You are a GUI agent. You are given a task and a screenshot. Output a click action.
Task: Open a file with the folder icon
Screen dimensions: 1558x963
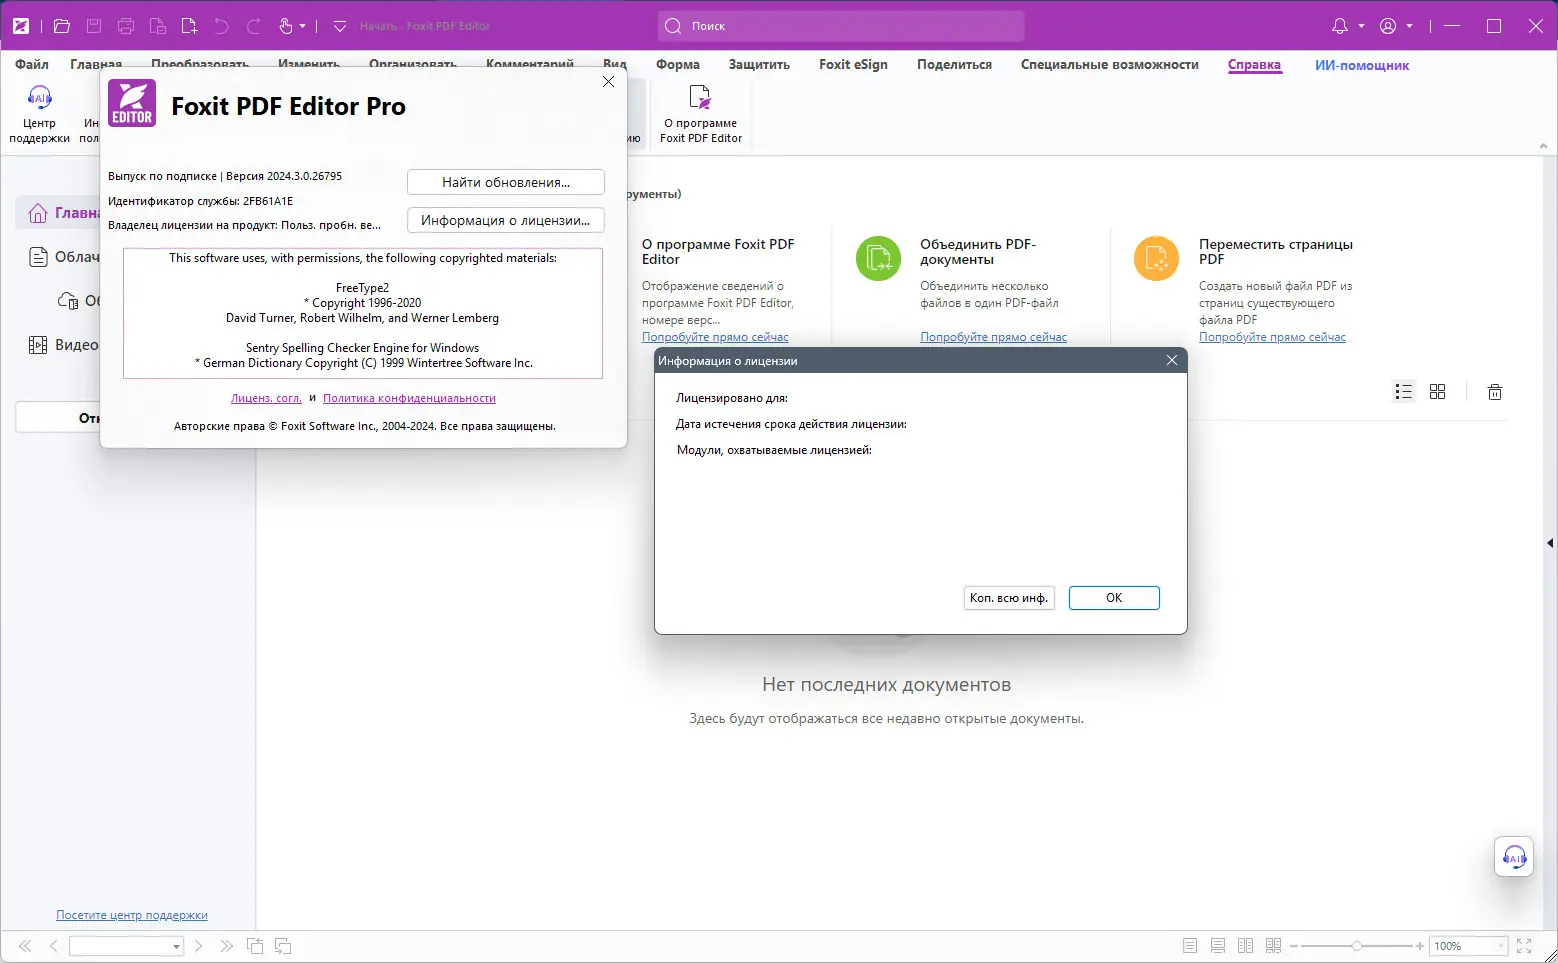point(61,26)
